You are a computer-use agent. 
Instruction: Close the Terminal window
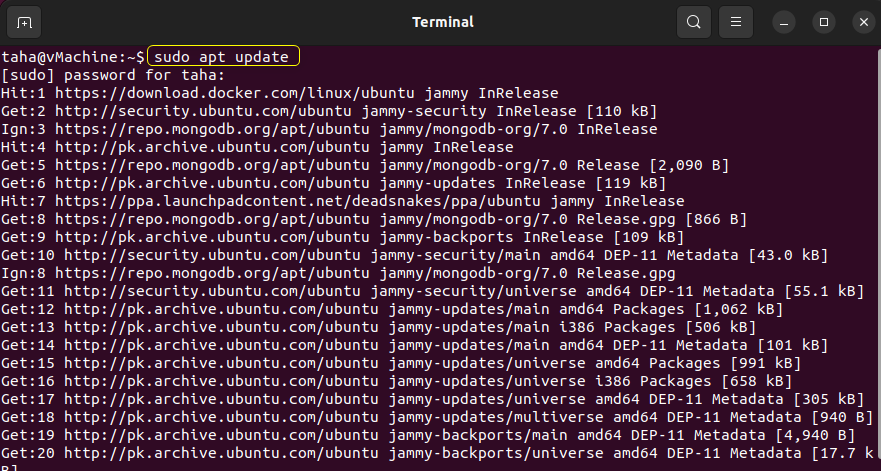(x=864, y=22)
